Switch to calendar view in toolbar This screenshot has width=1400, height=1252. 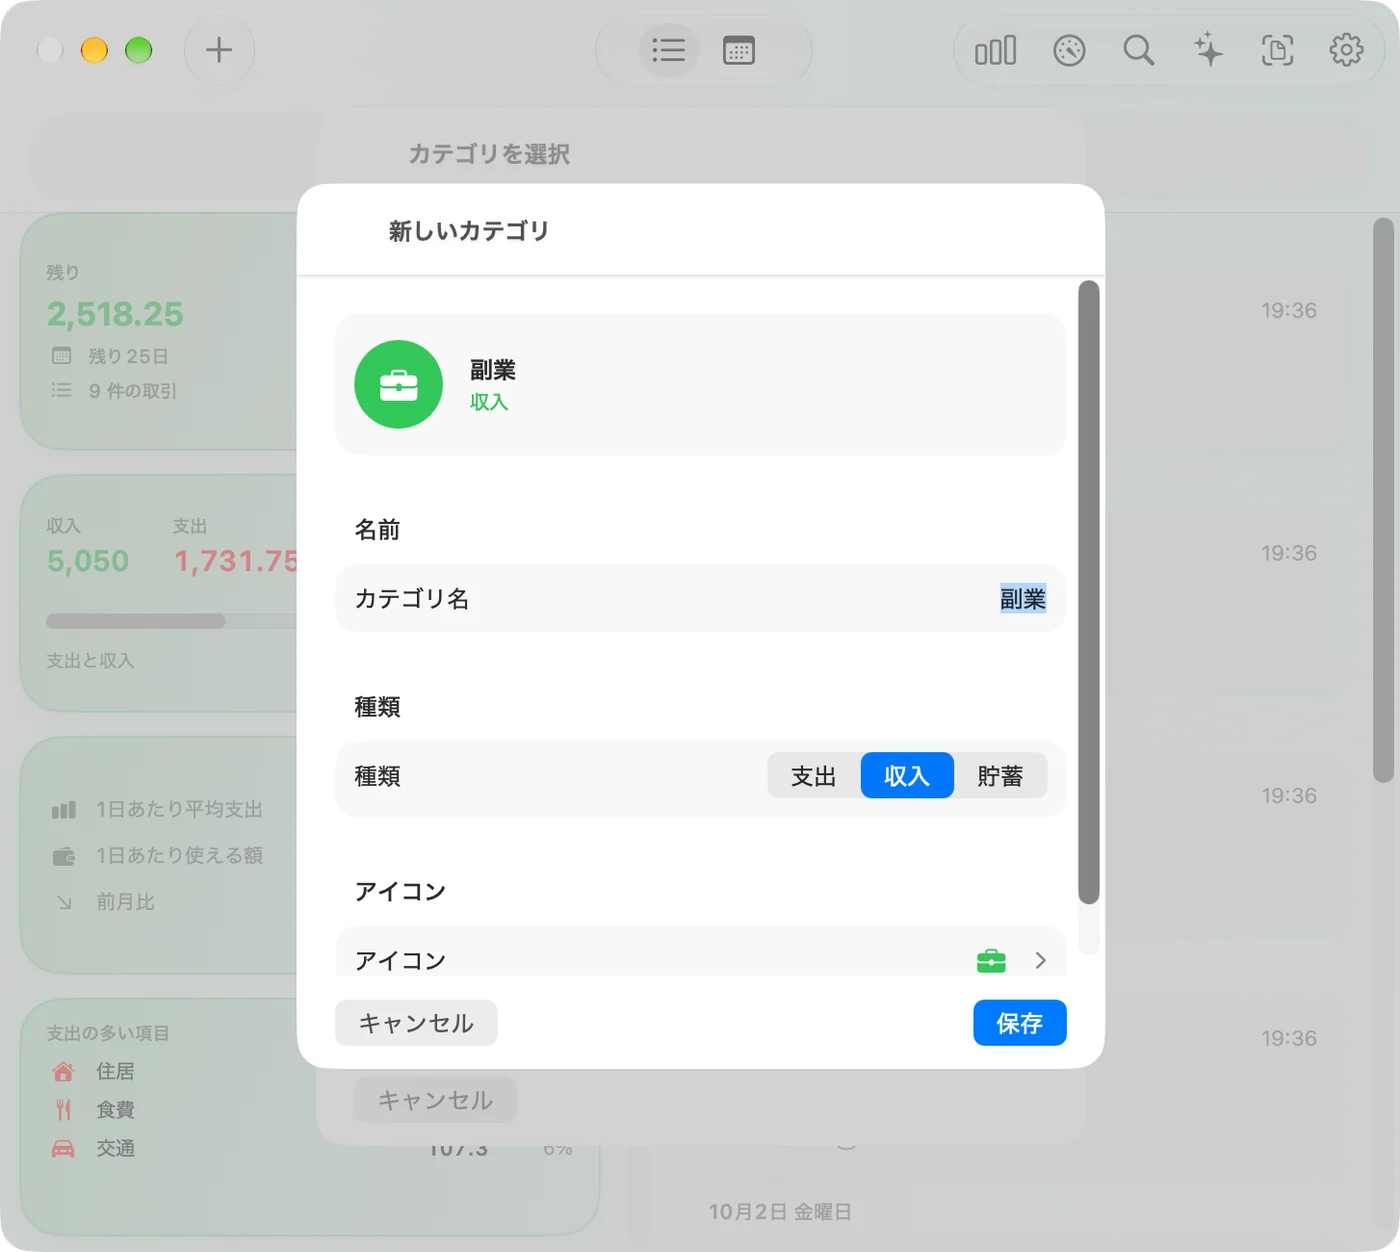pos(739,50)
